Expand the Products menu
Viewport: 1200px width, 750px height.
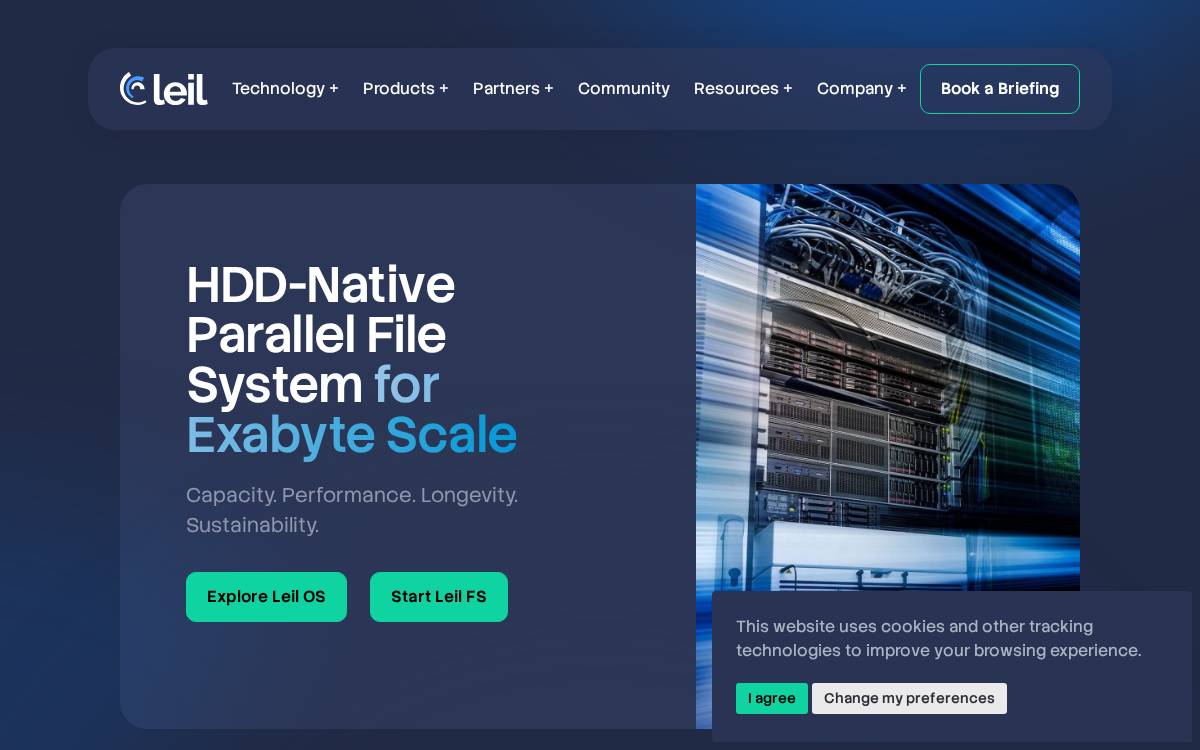point(405,89)
